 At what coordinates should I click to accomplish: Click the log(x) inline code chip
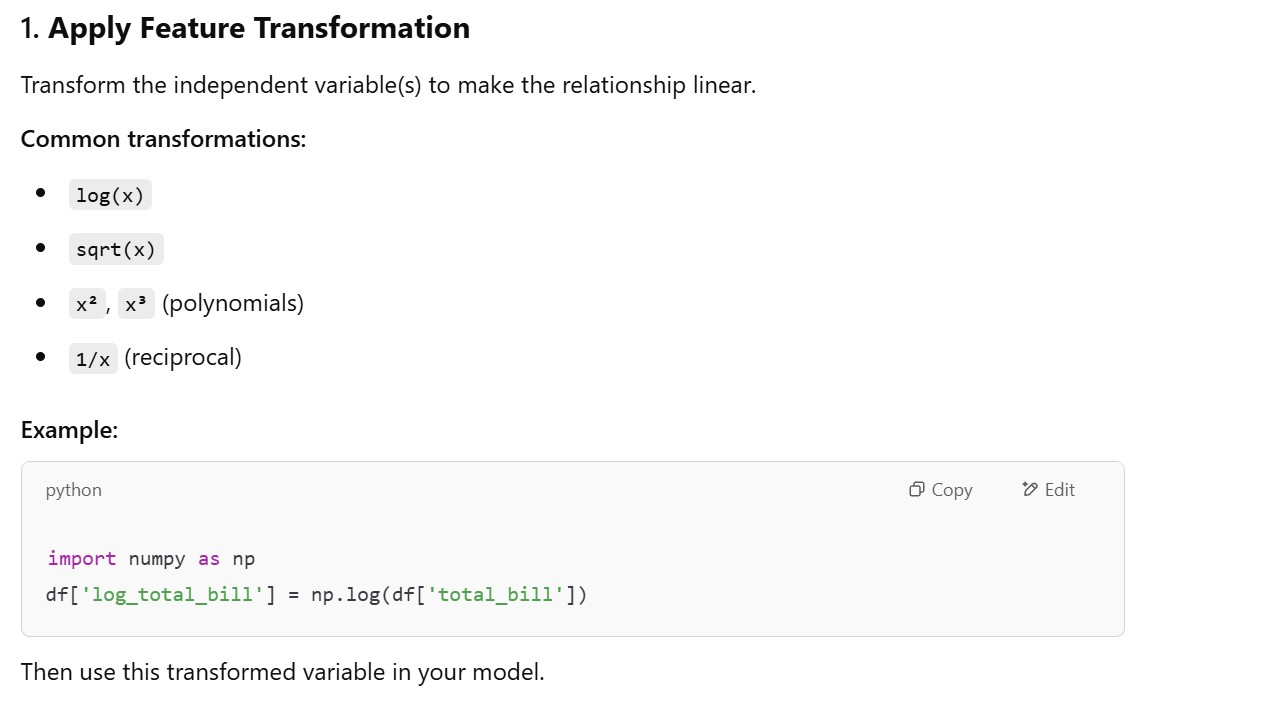coord(110,195)
